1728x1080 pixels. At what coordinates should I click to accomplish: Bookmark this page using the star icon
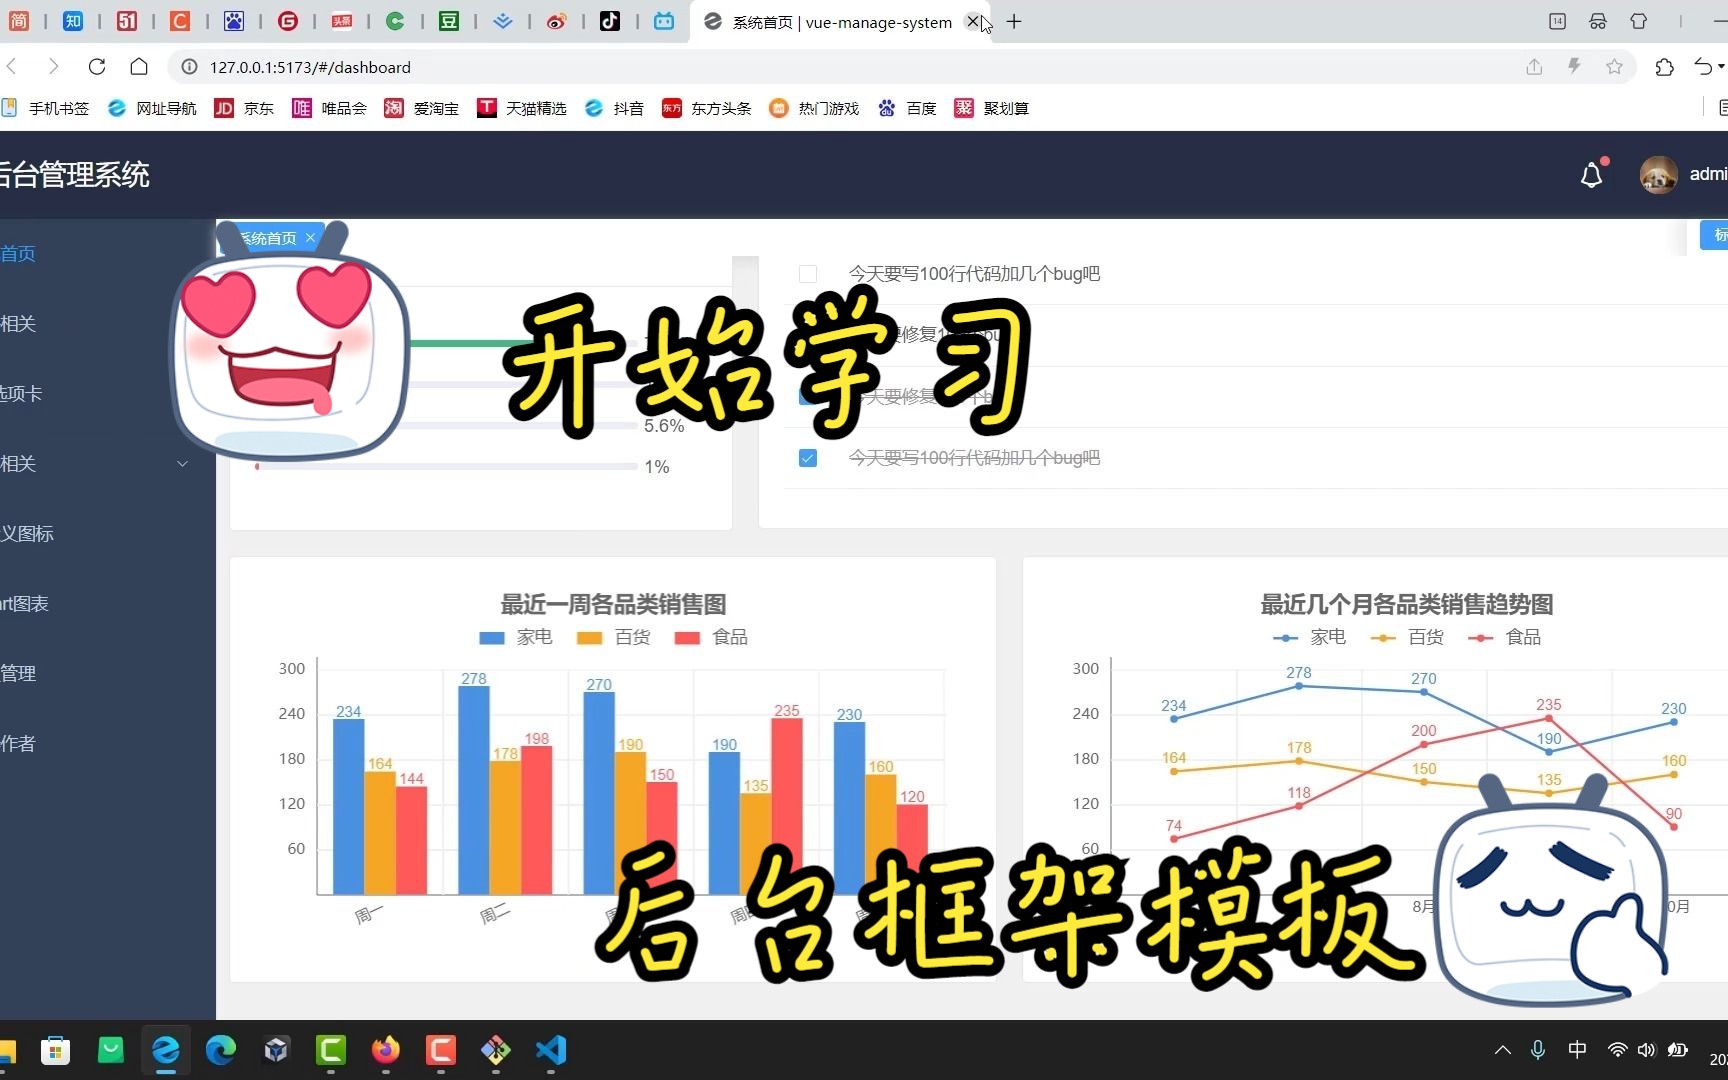[1614, 67]
